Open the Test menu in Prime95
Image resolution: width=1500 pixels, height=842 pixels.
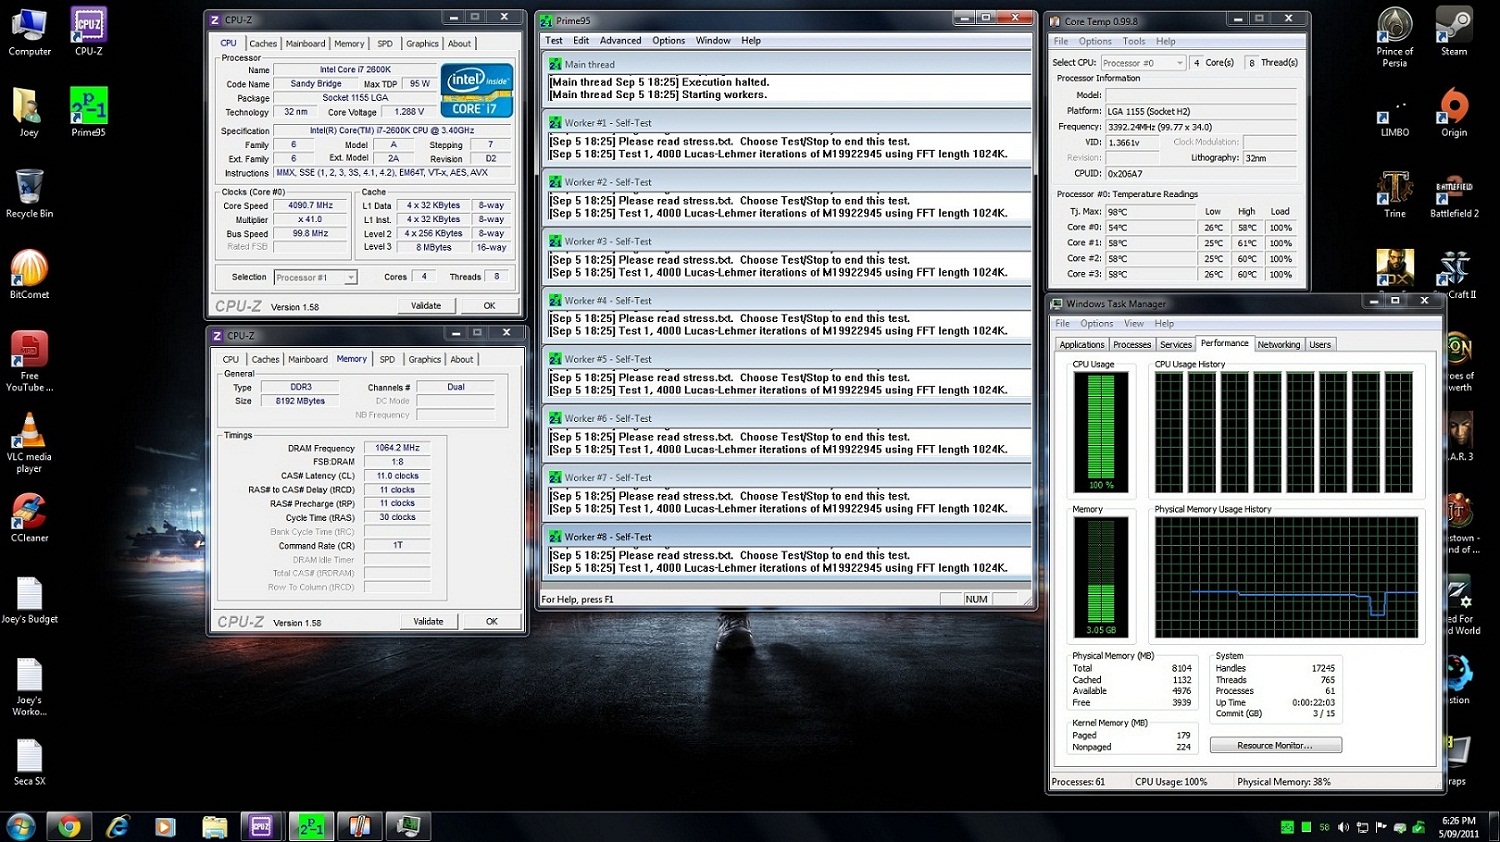click(x=554, y=41)
